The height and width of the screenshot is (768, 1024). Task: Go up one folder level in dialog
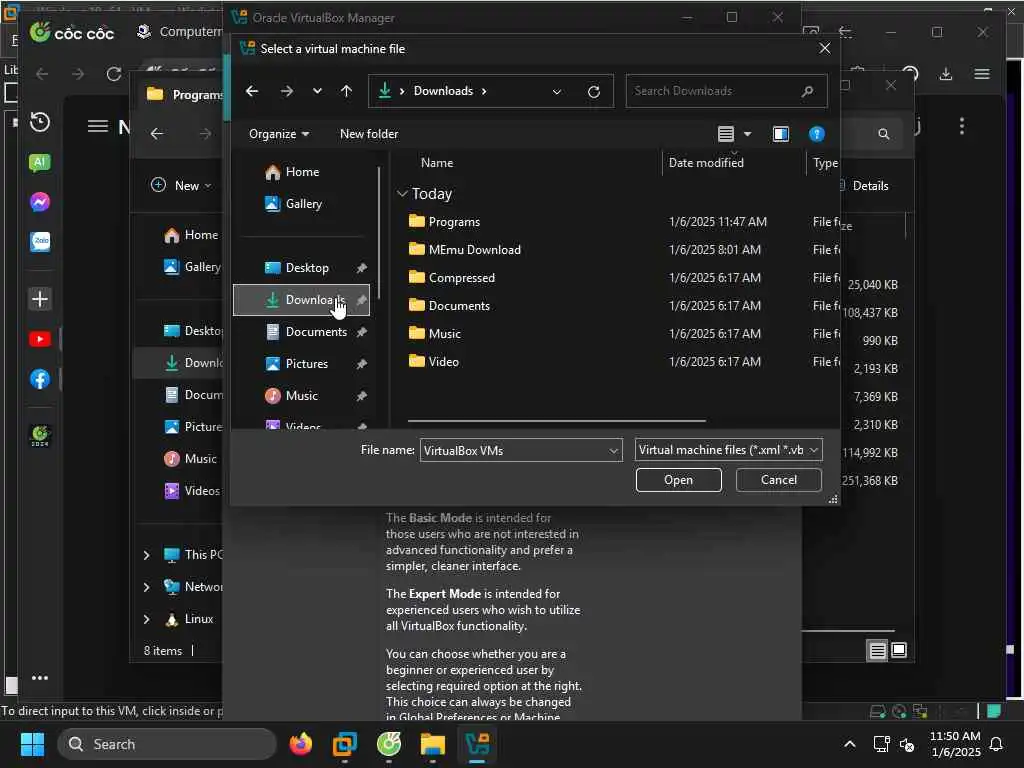346,91
